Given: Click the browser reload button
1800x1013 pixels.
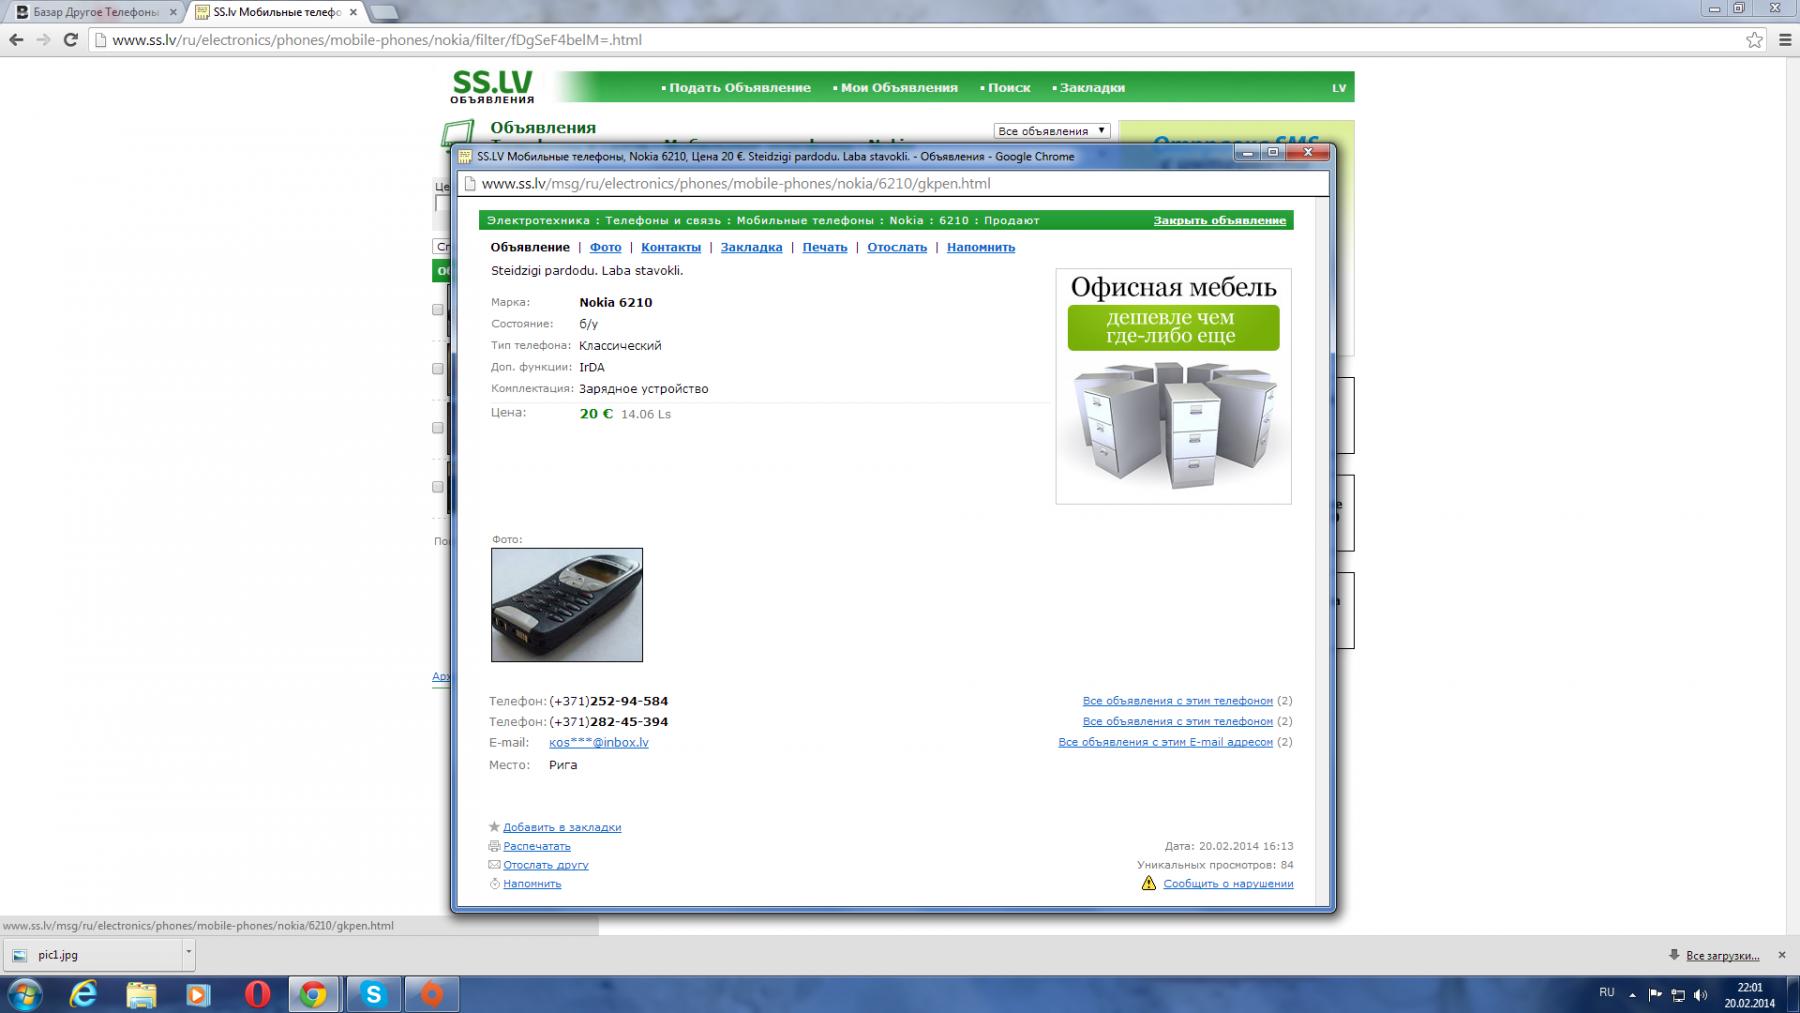Looking at the screenshot, I should pos(70,40).
